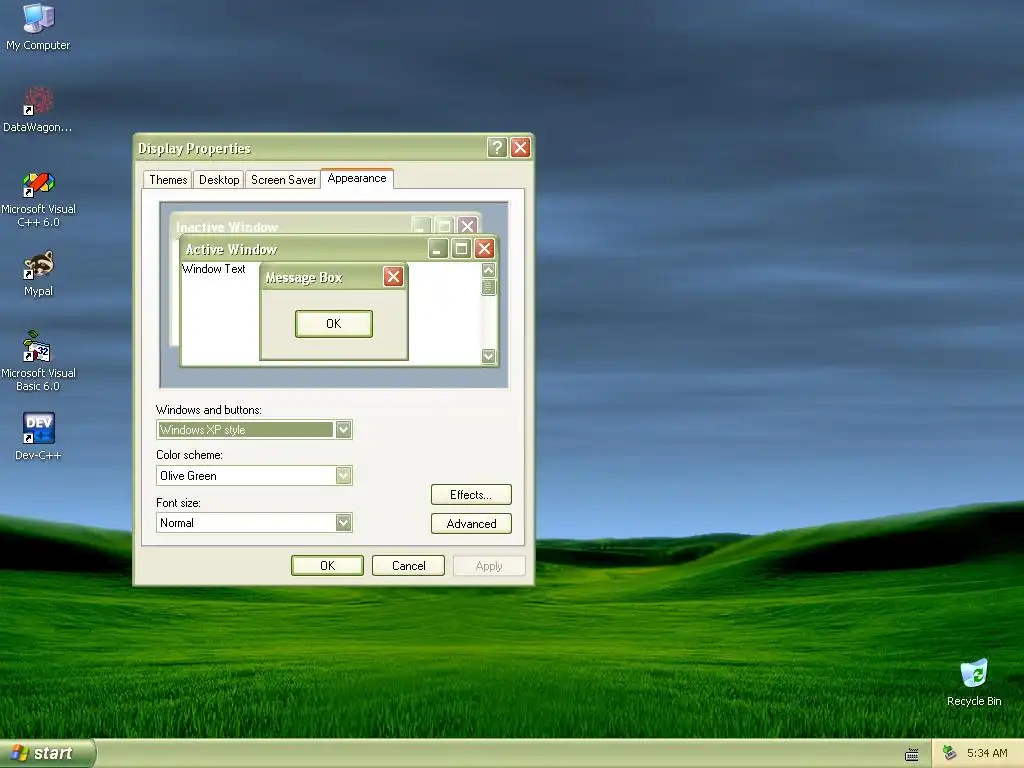Click the preview scrollbar up arrow
1024x768 pixels.
point(488,270)
